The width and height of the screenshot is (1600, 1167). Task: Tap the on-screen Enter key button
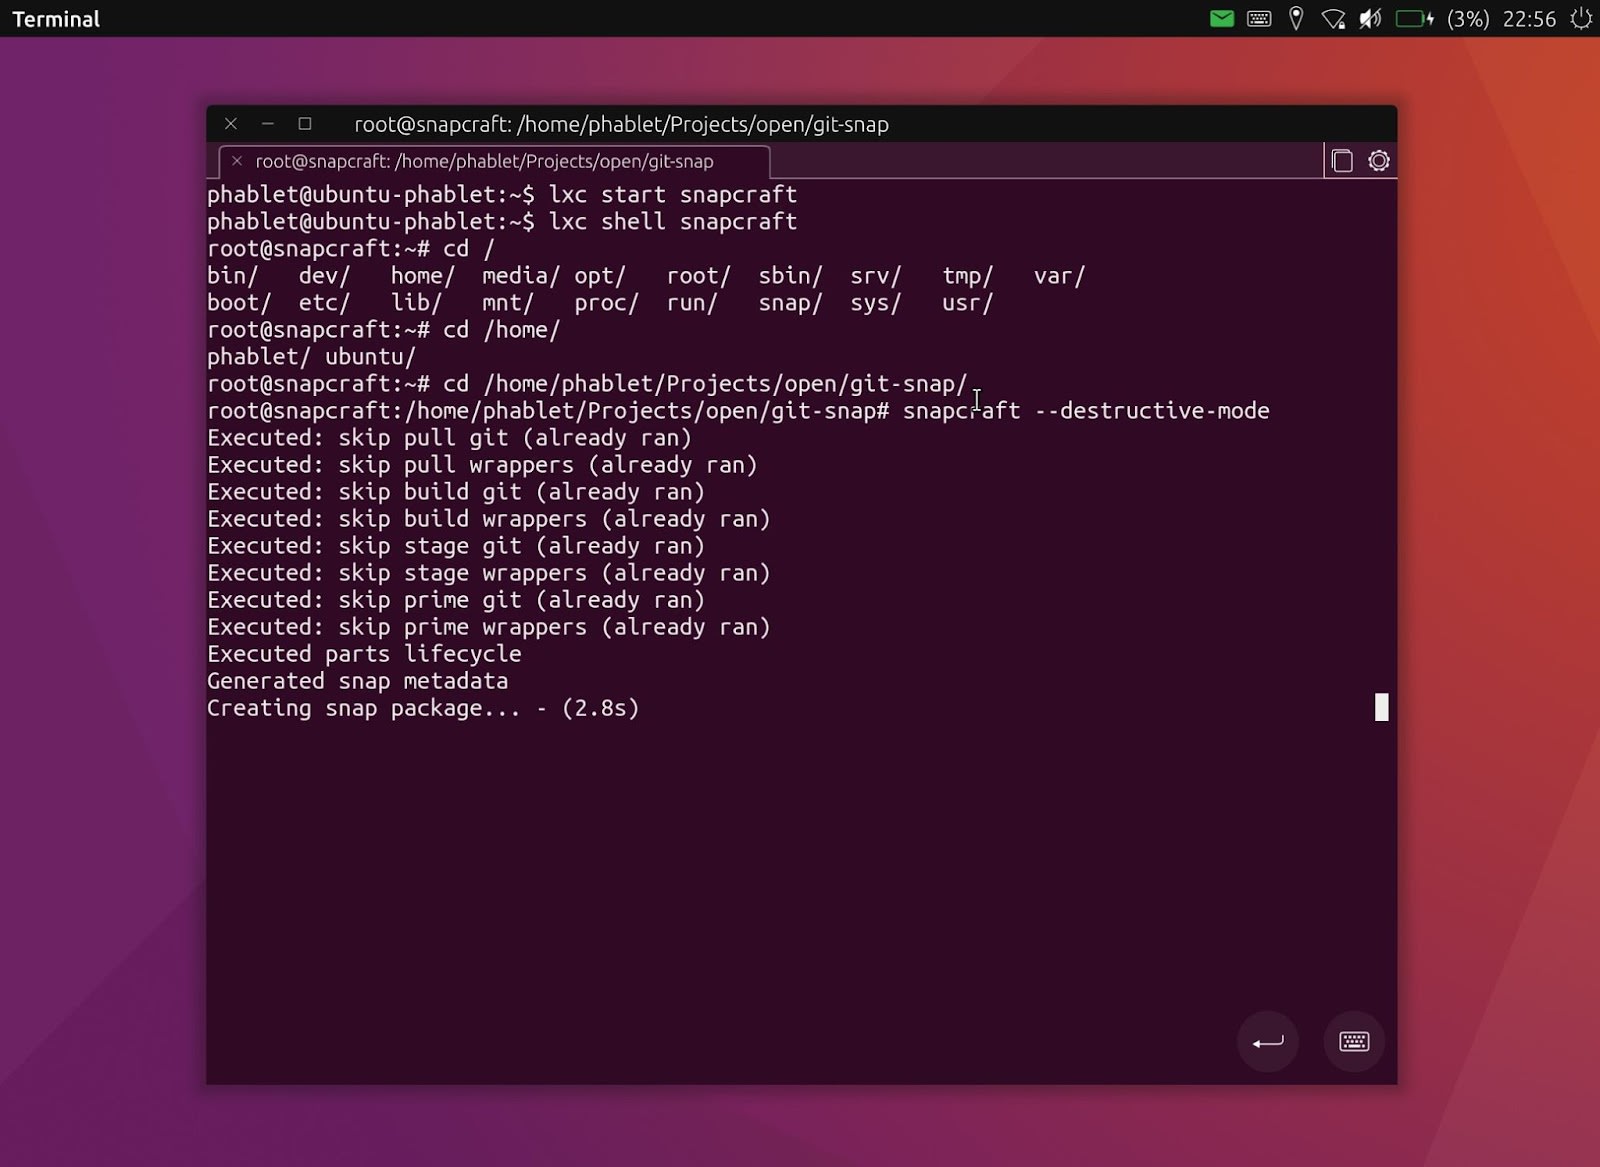point(1268,1042)
